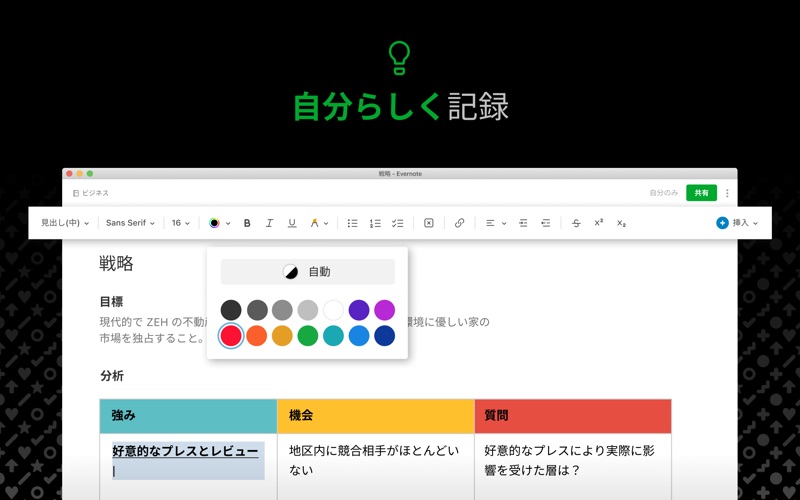
Task: Insert a bulleted list
Action: [x=353, y=223]
